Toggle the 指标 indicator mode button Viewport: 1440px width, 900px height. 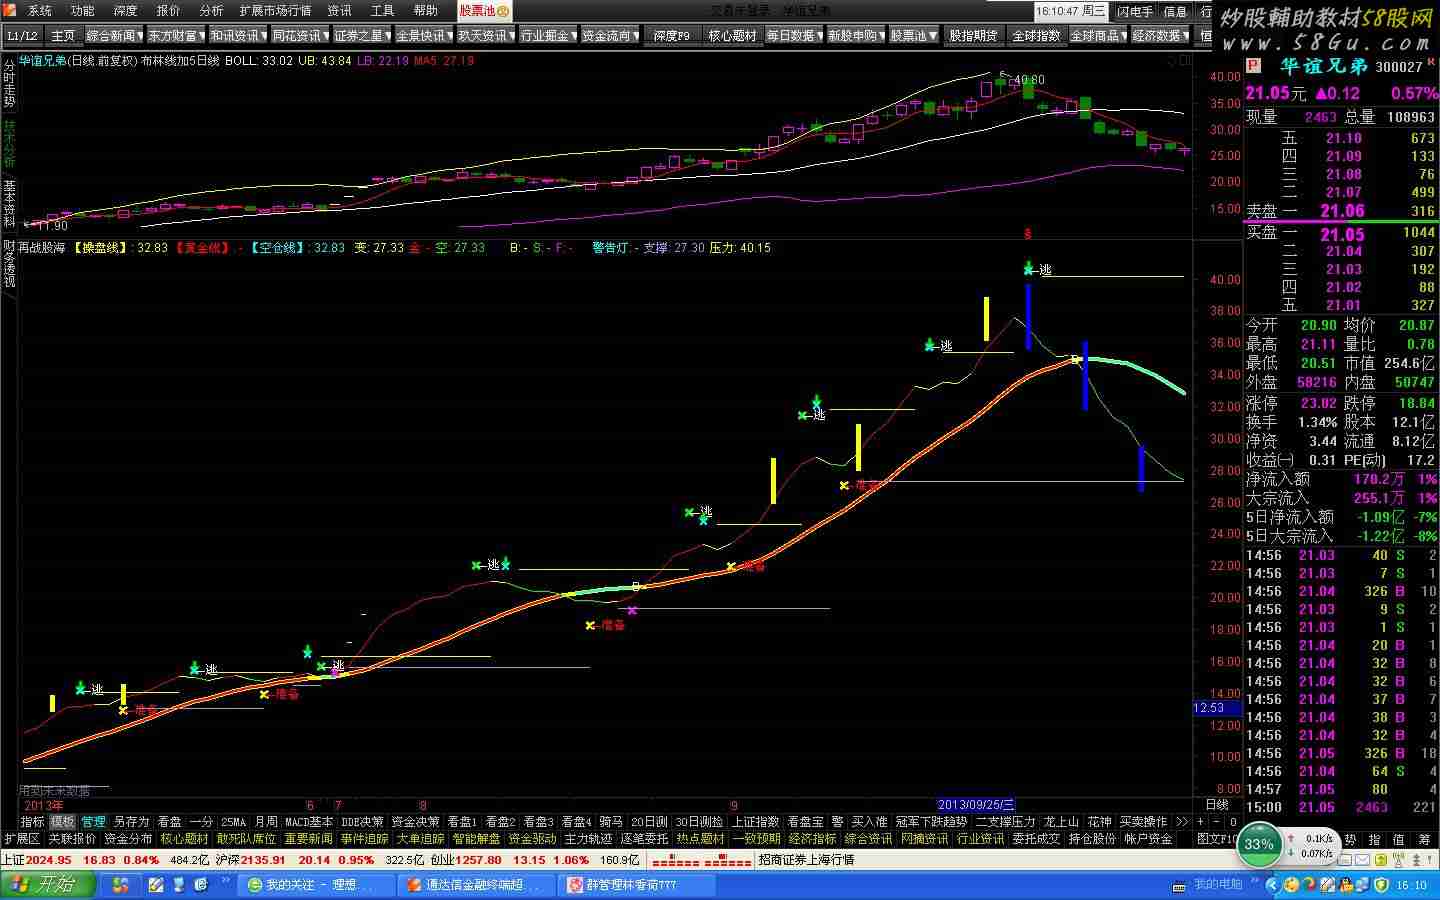(32, 822)
